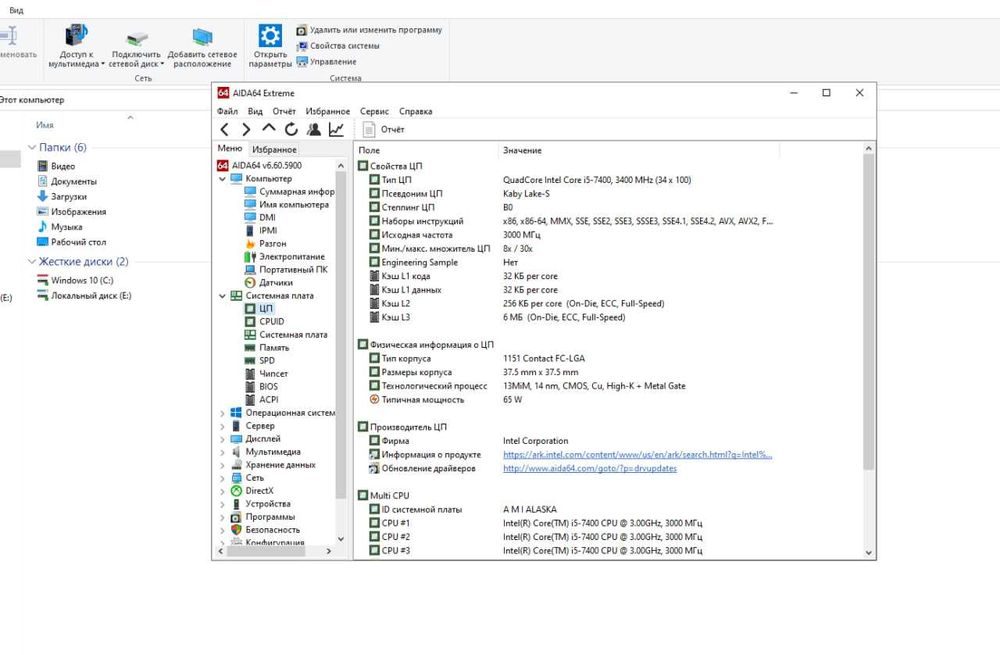The height and width of the screenshot is (655, 1000).
Task: Collapse Папки (6) group in Explorer
Action: tap(32, 147)
